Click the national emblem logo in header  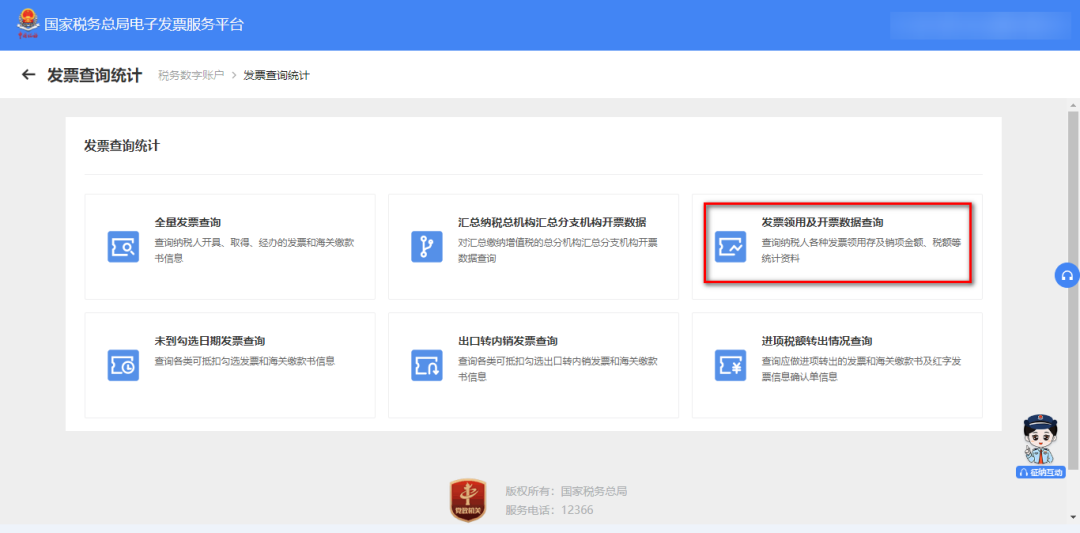(28, 23)
